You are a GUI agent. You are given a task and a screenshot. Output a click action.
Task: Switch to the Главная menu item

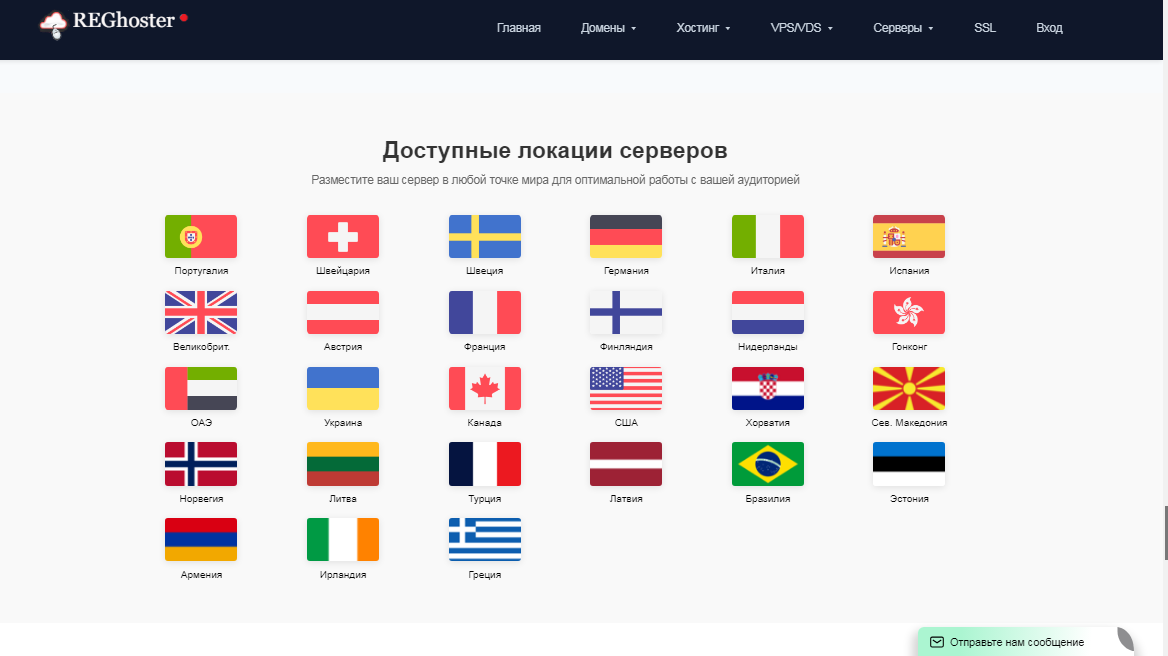519,28
